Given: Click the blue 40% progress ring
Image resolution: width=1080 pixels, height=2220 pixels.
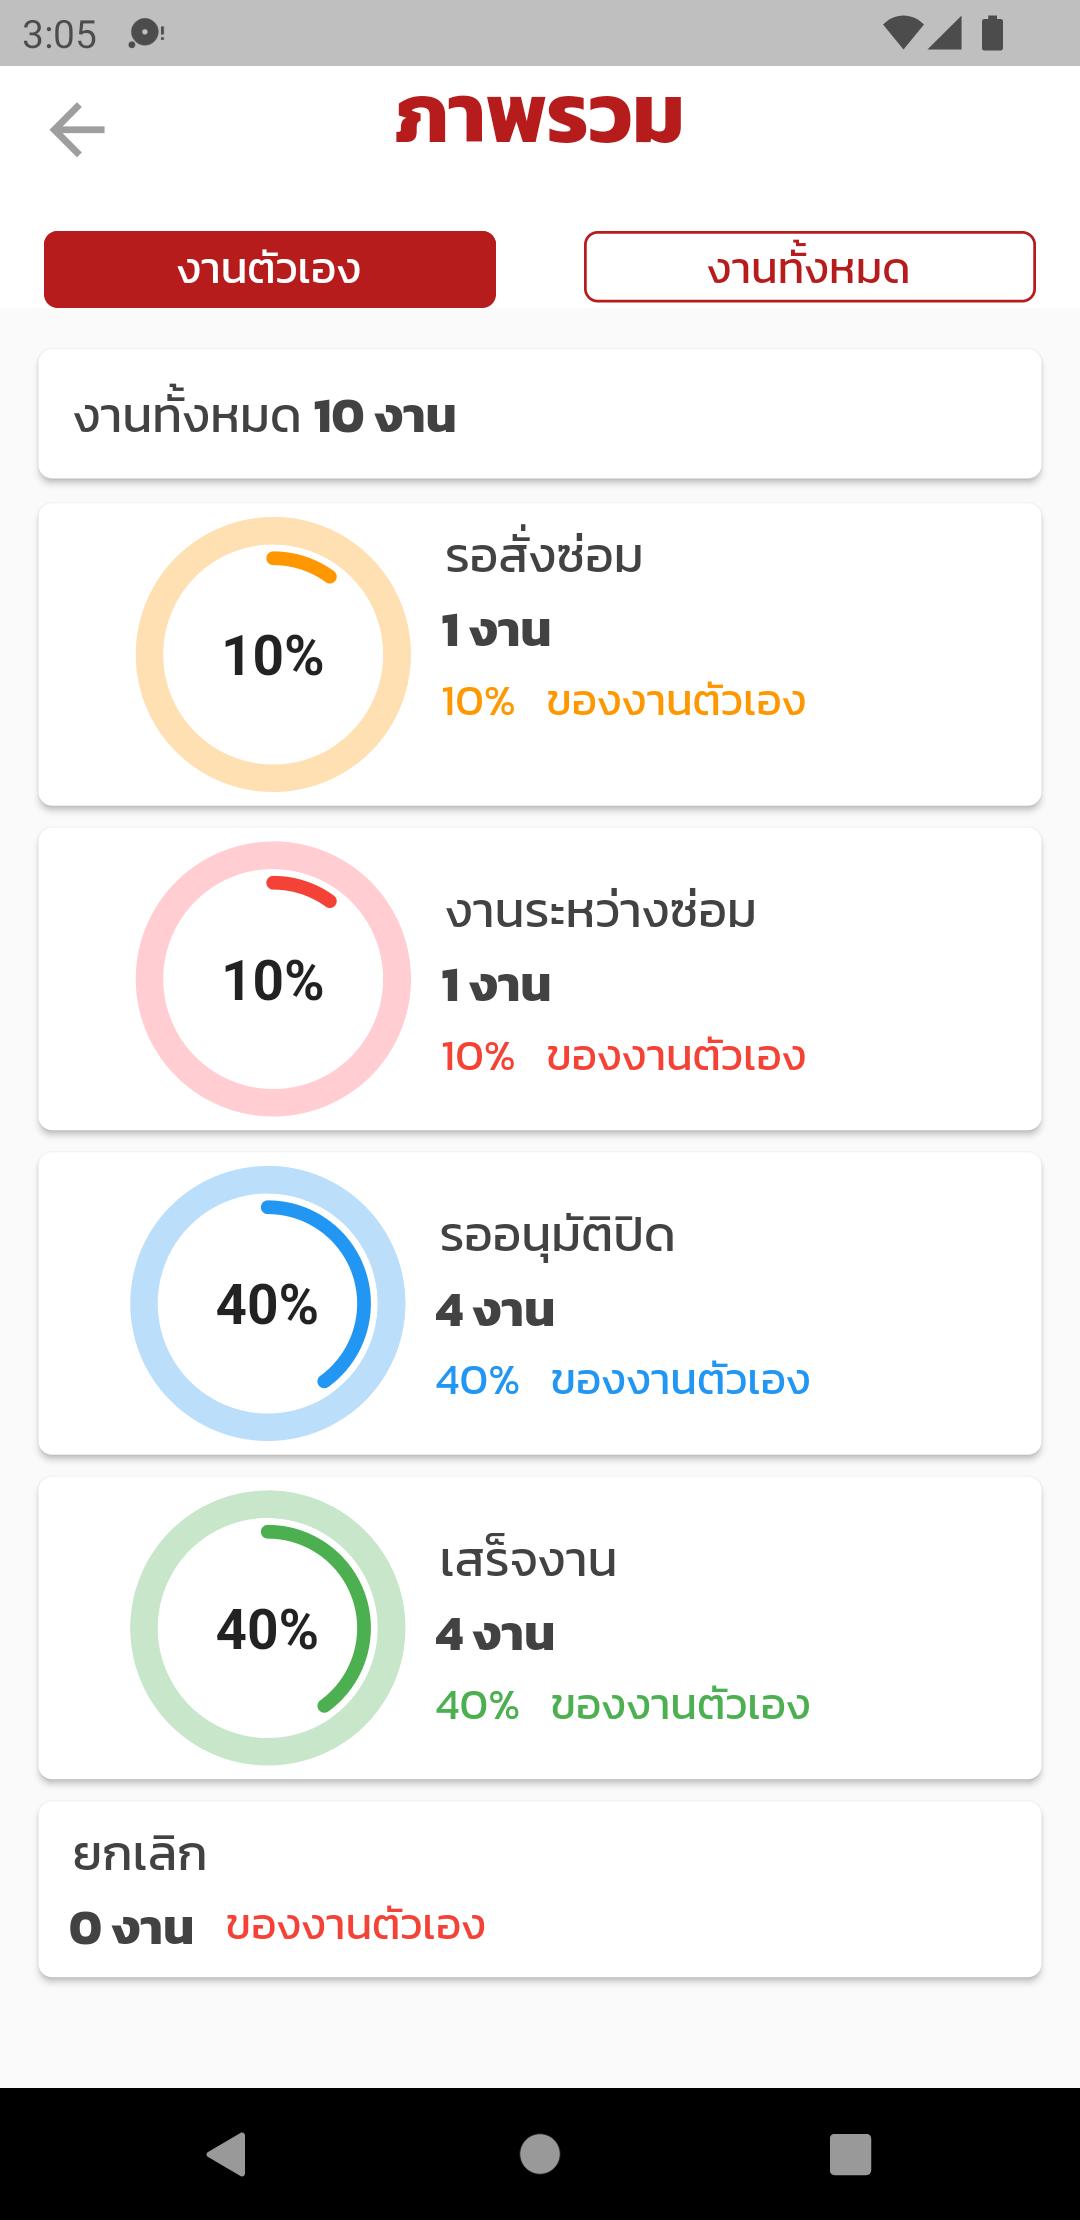Looking at the screenshot, I should pyautogui.click(x=268, y=1303).
